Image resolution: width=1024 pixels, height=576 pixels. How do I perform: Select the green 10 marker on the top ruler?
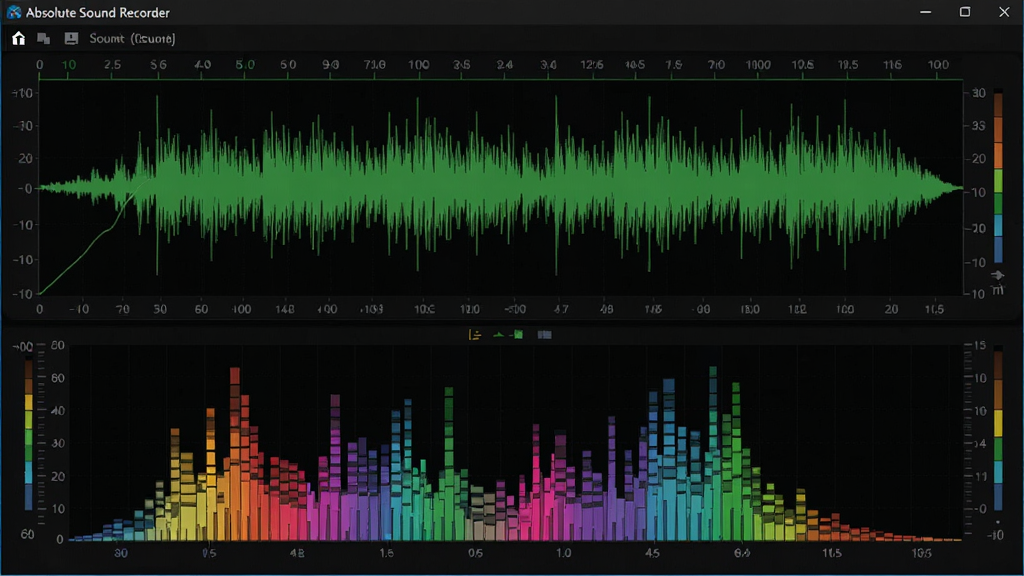(x=69, y=65)
